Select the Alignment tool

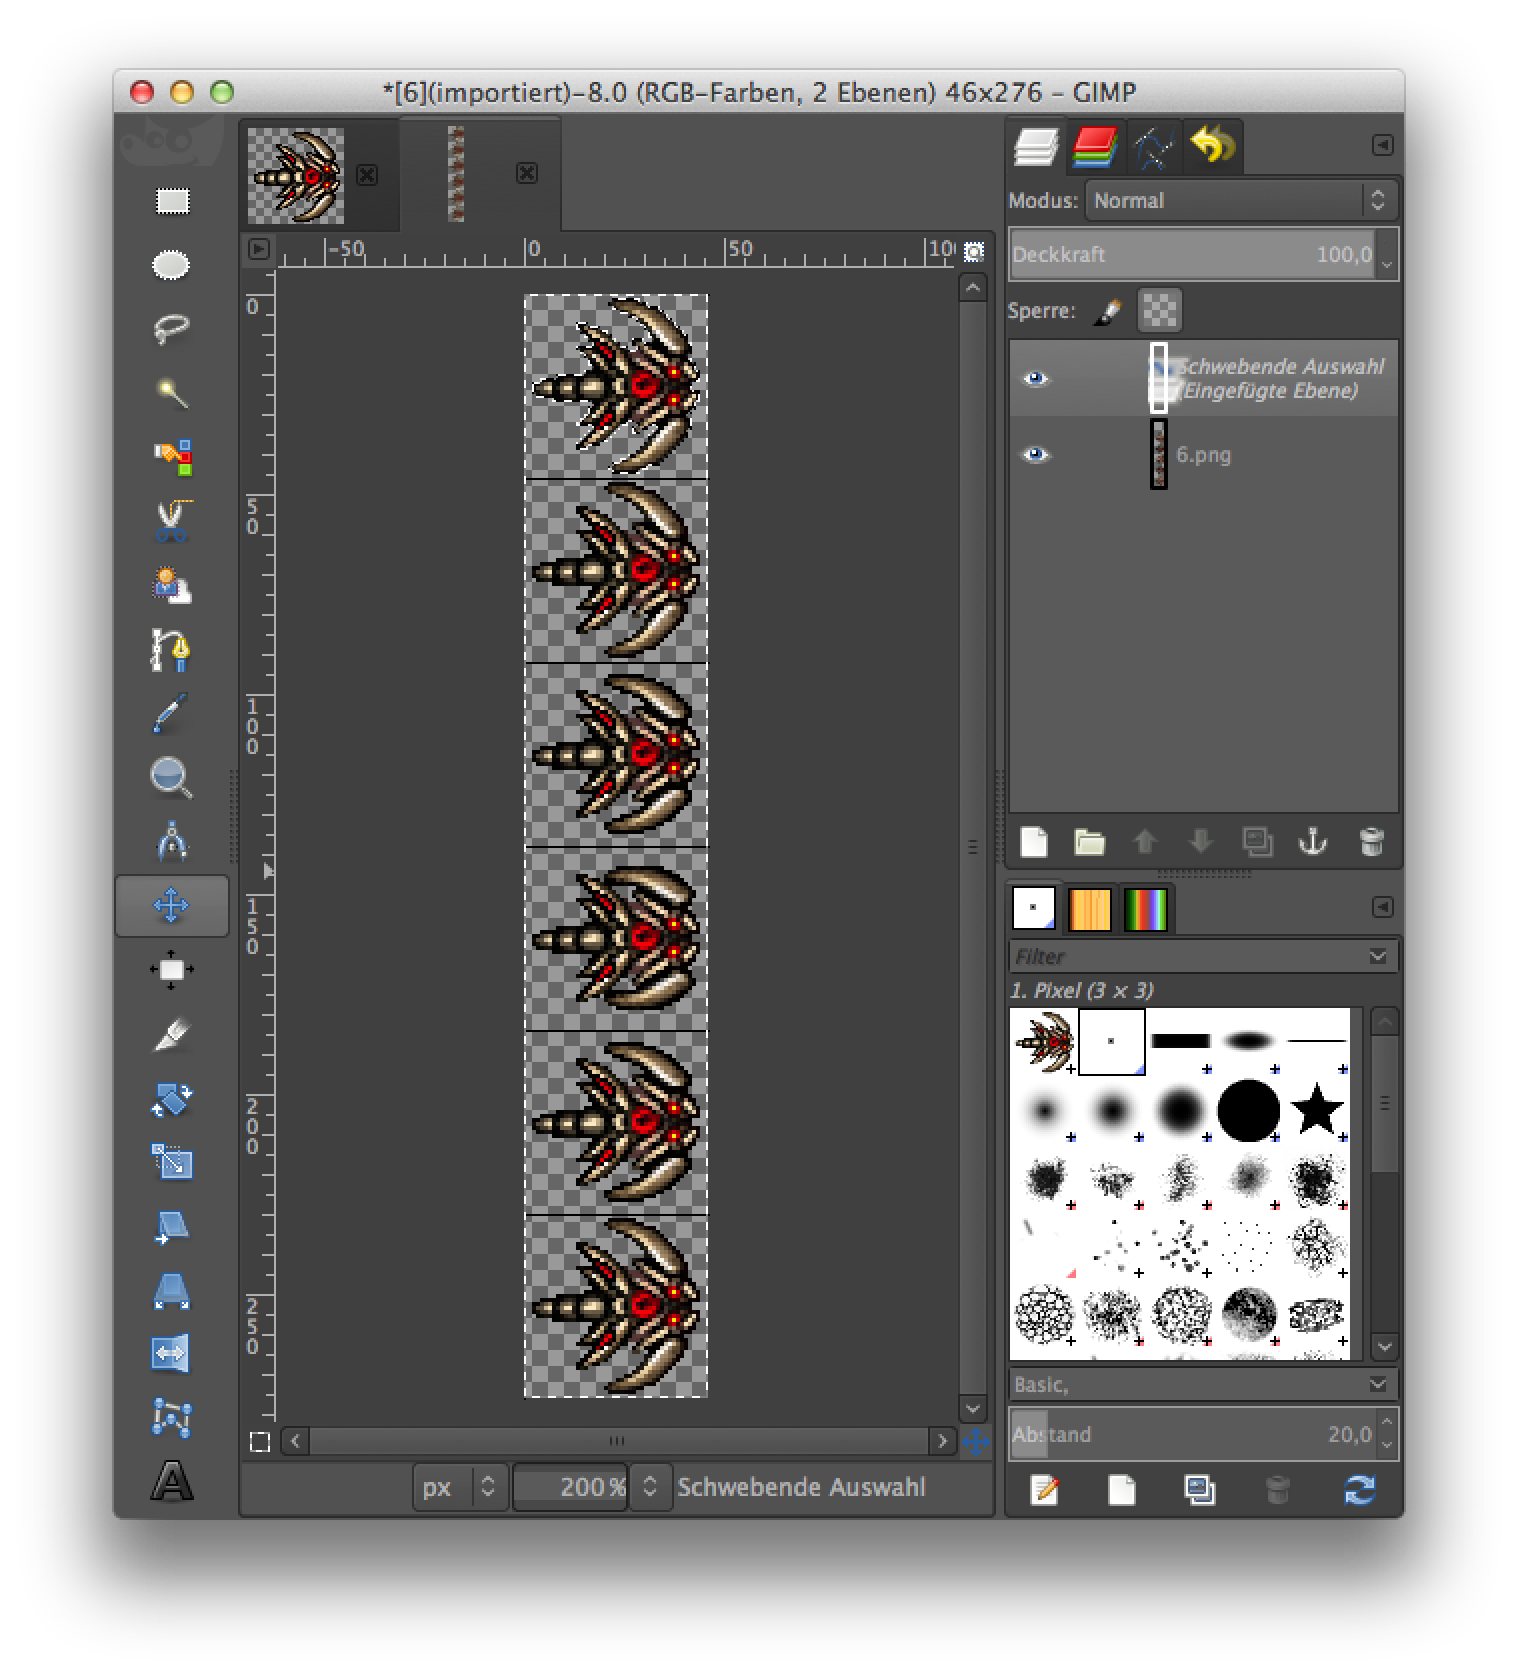coord(172,970)
